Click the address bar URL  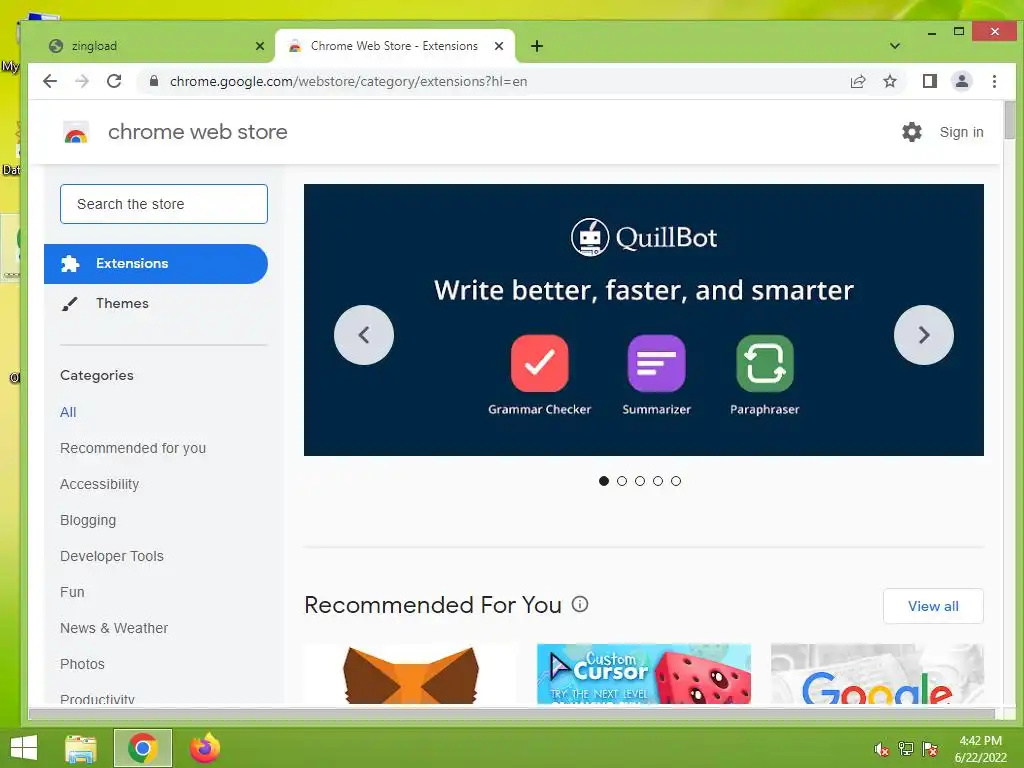point(349,82)
